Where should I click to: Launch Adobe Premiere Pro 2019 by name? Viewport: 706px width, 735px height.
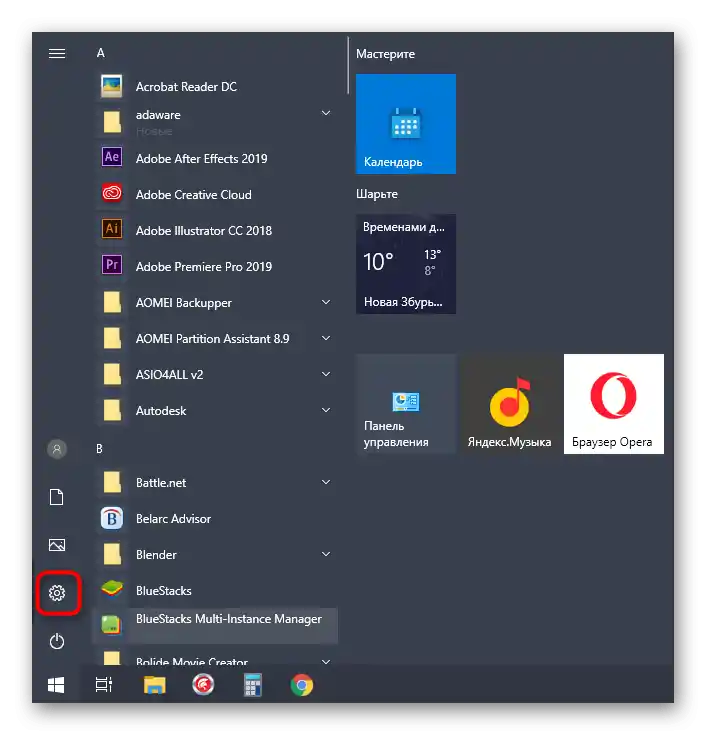[x=204, y=267]
